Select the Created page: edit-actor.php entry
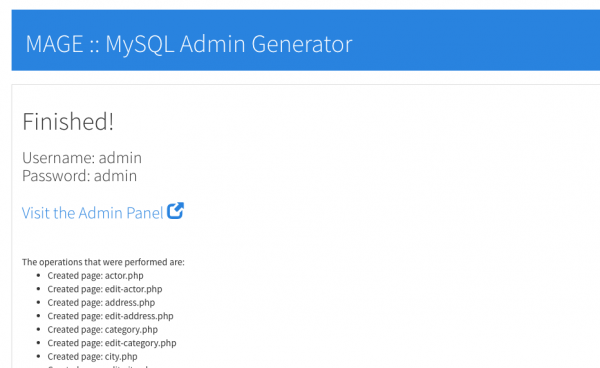Screen dimensions: 600x368 click(x=105, y=289)
